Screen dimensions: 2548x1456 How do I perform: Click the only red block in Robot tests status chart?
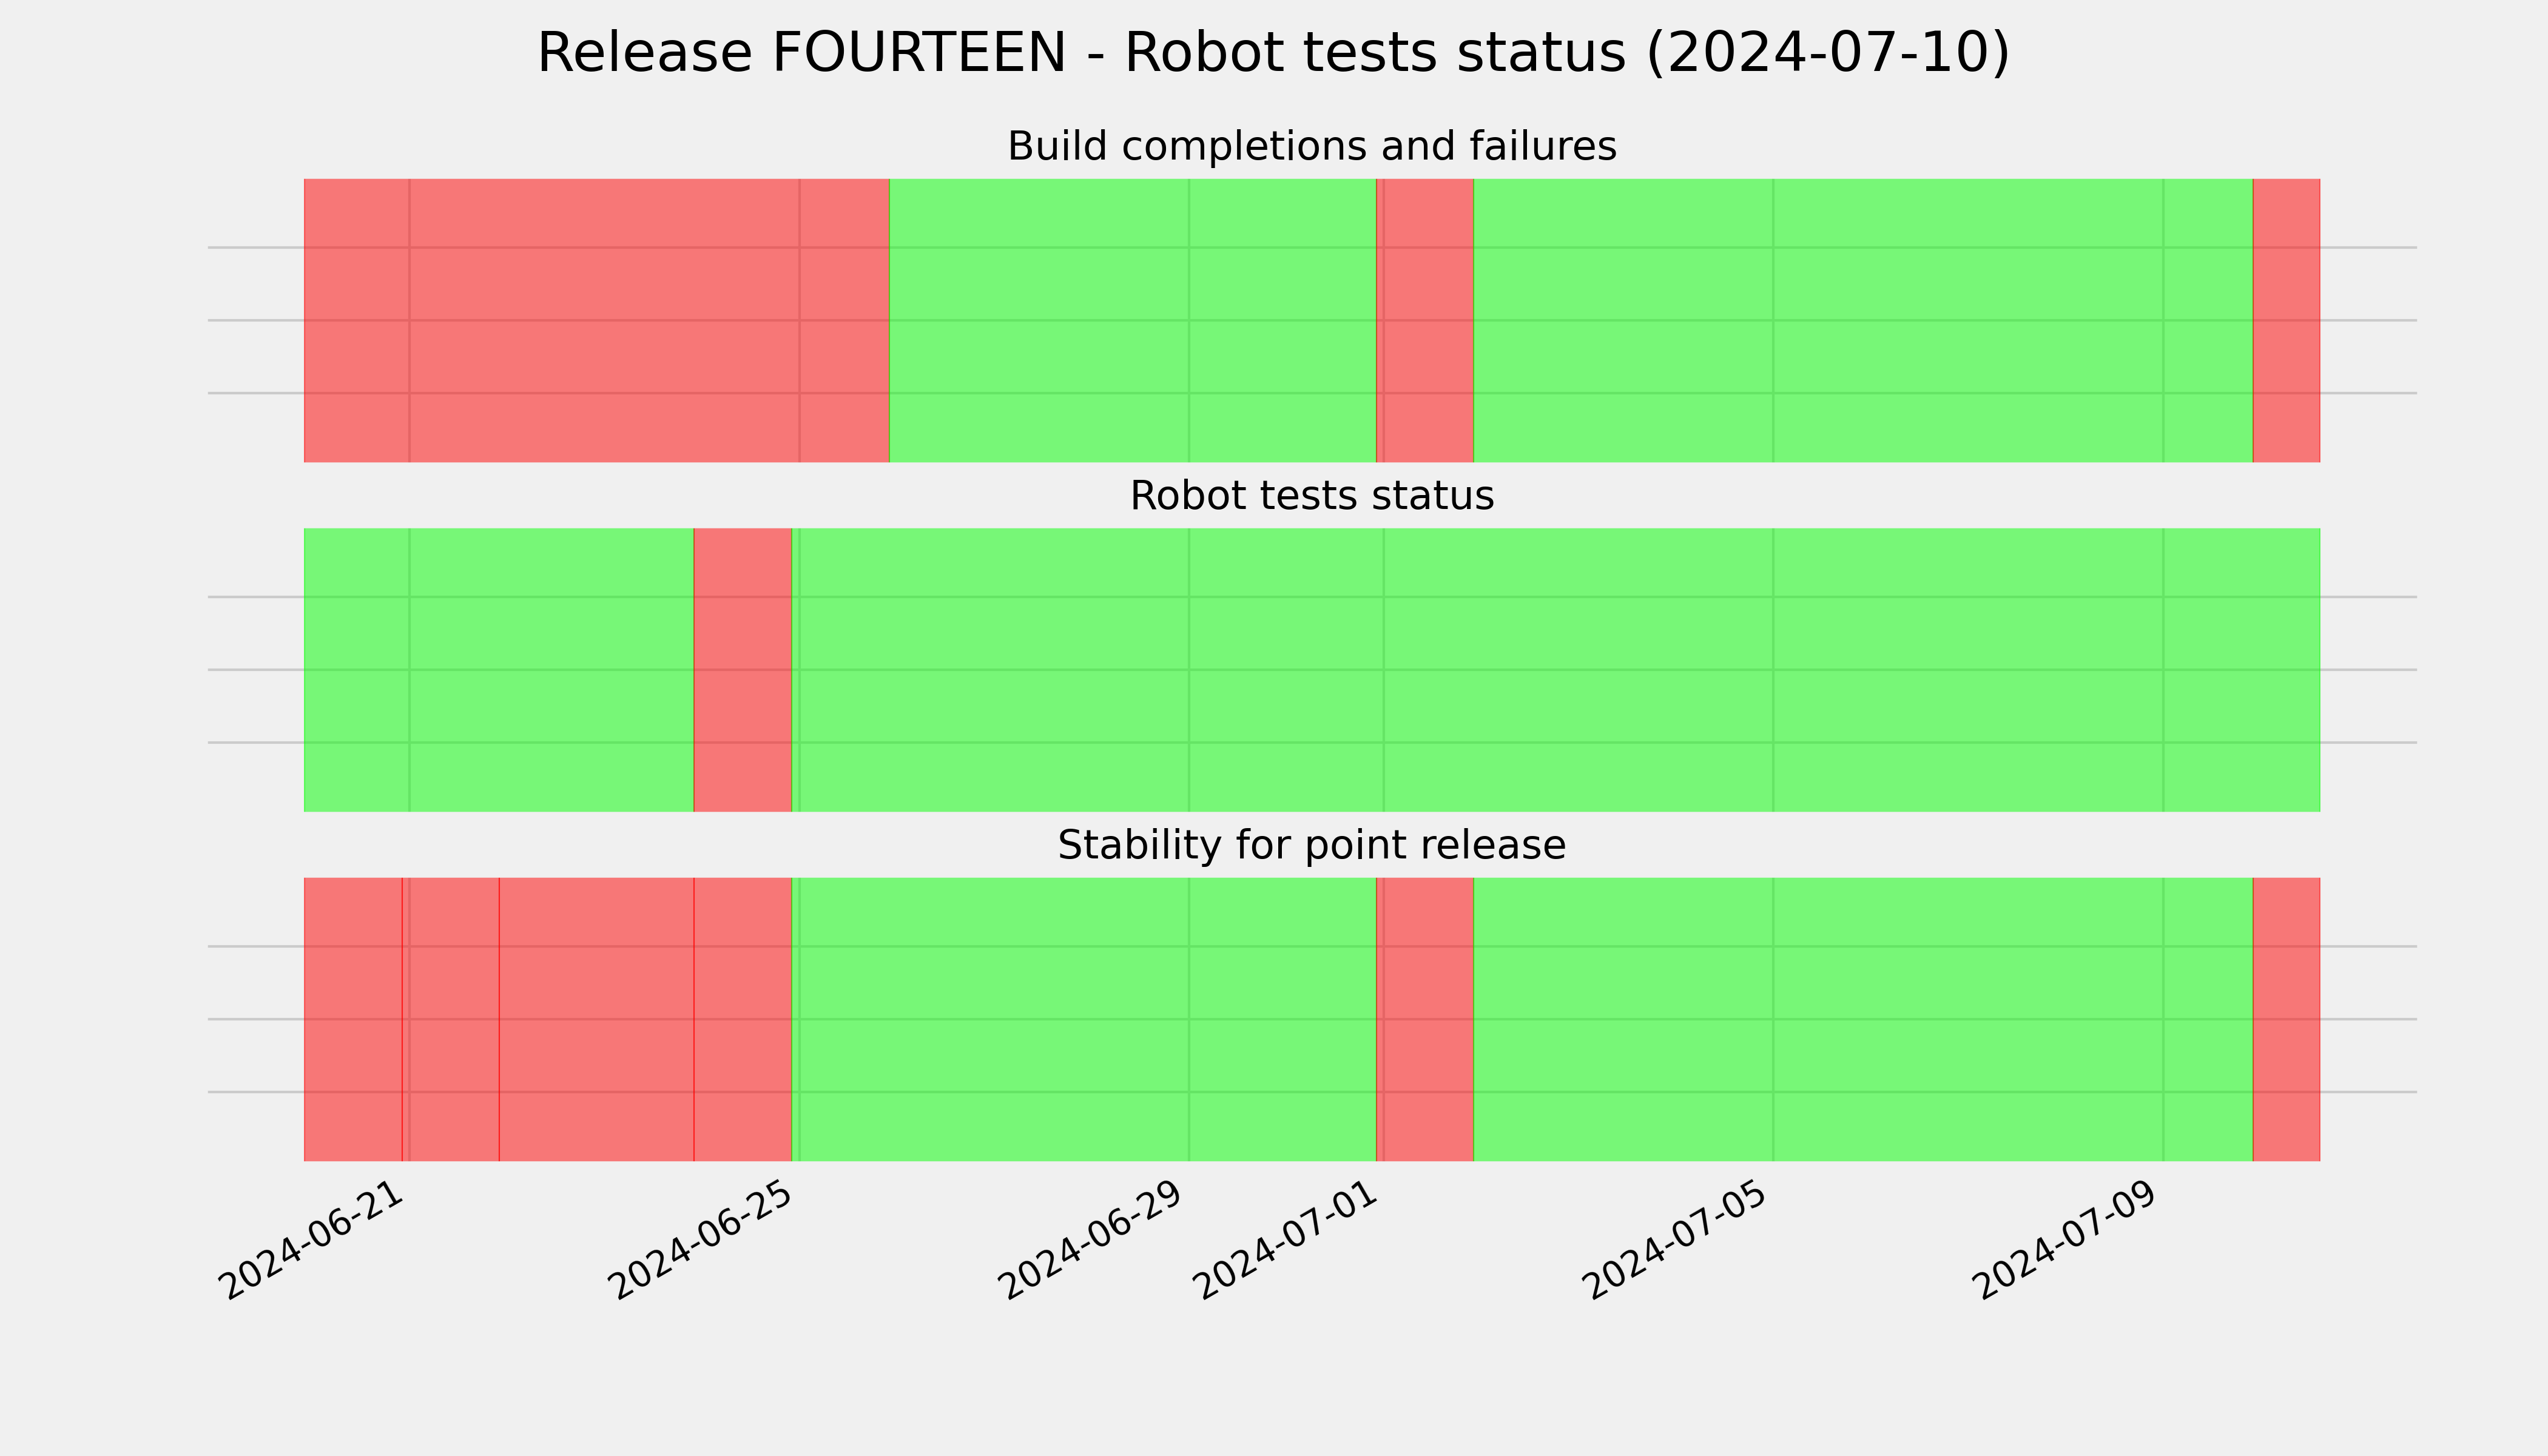(x=742, y=670)
